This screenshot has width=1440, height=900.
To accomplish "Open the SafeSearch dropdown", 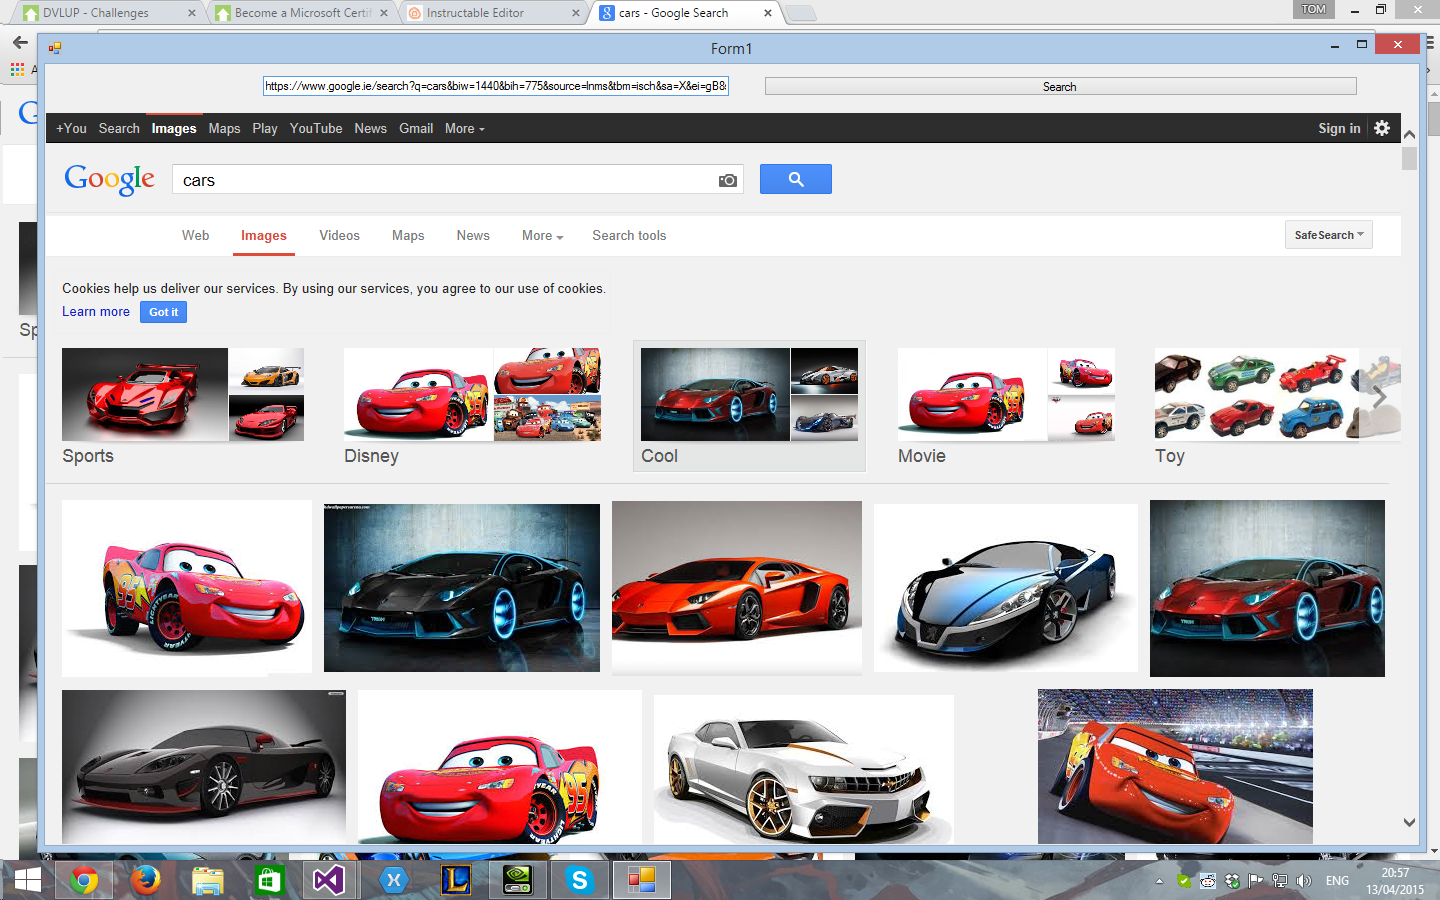I will (x=1329, y=235).
